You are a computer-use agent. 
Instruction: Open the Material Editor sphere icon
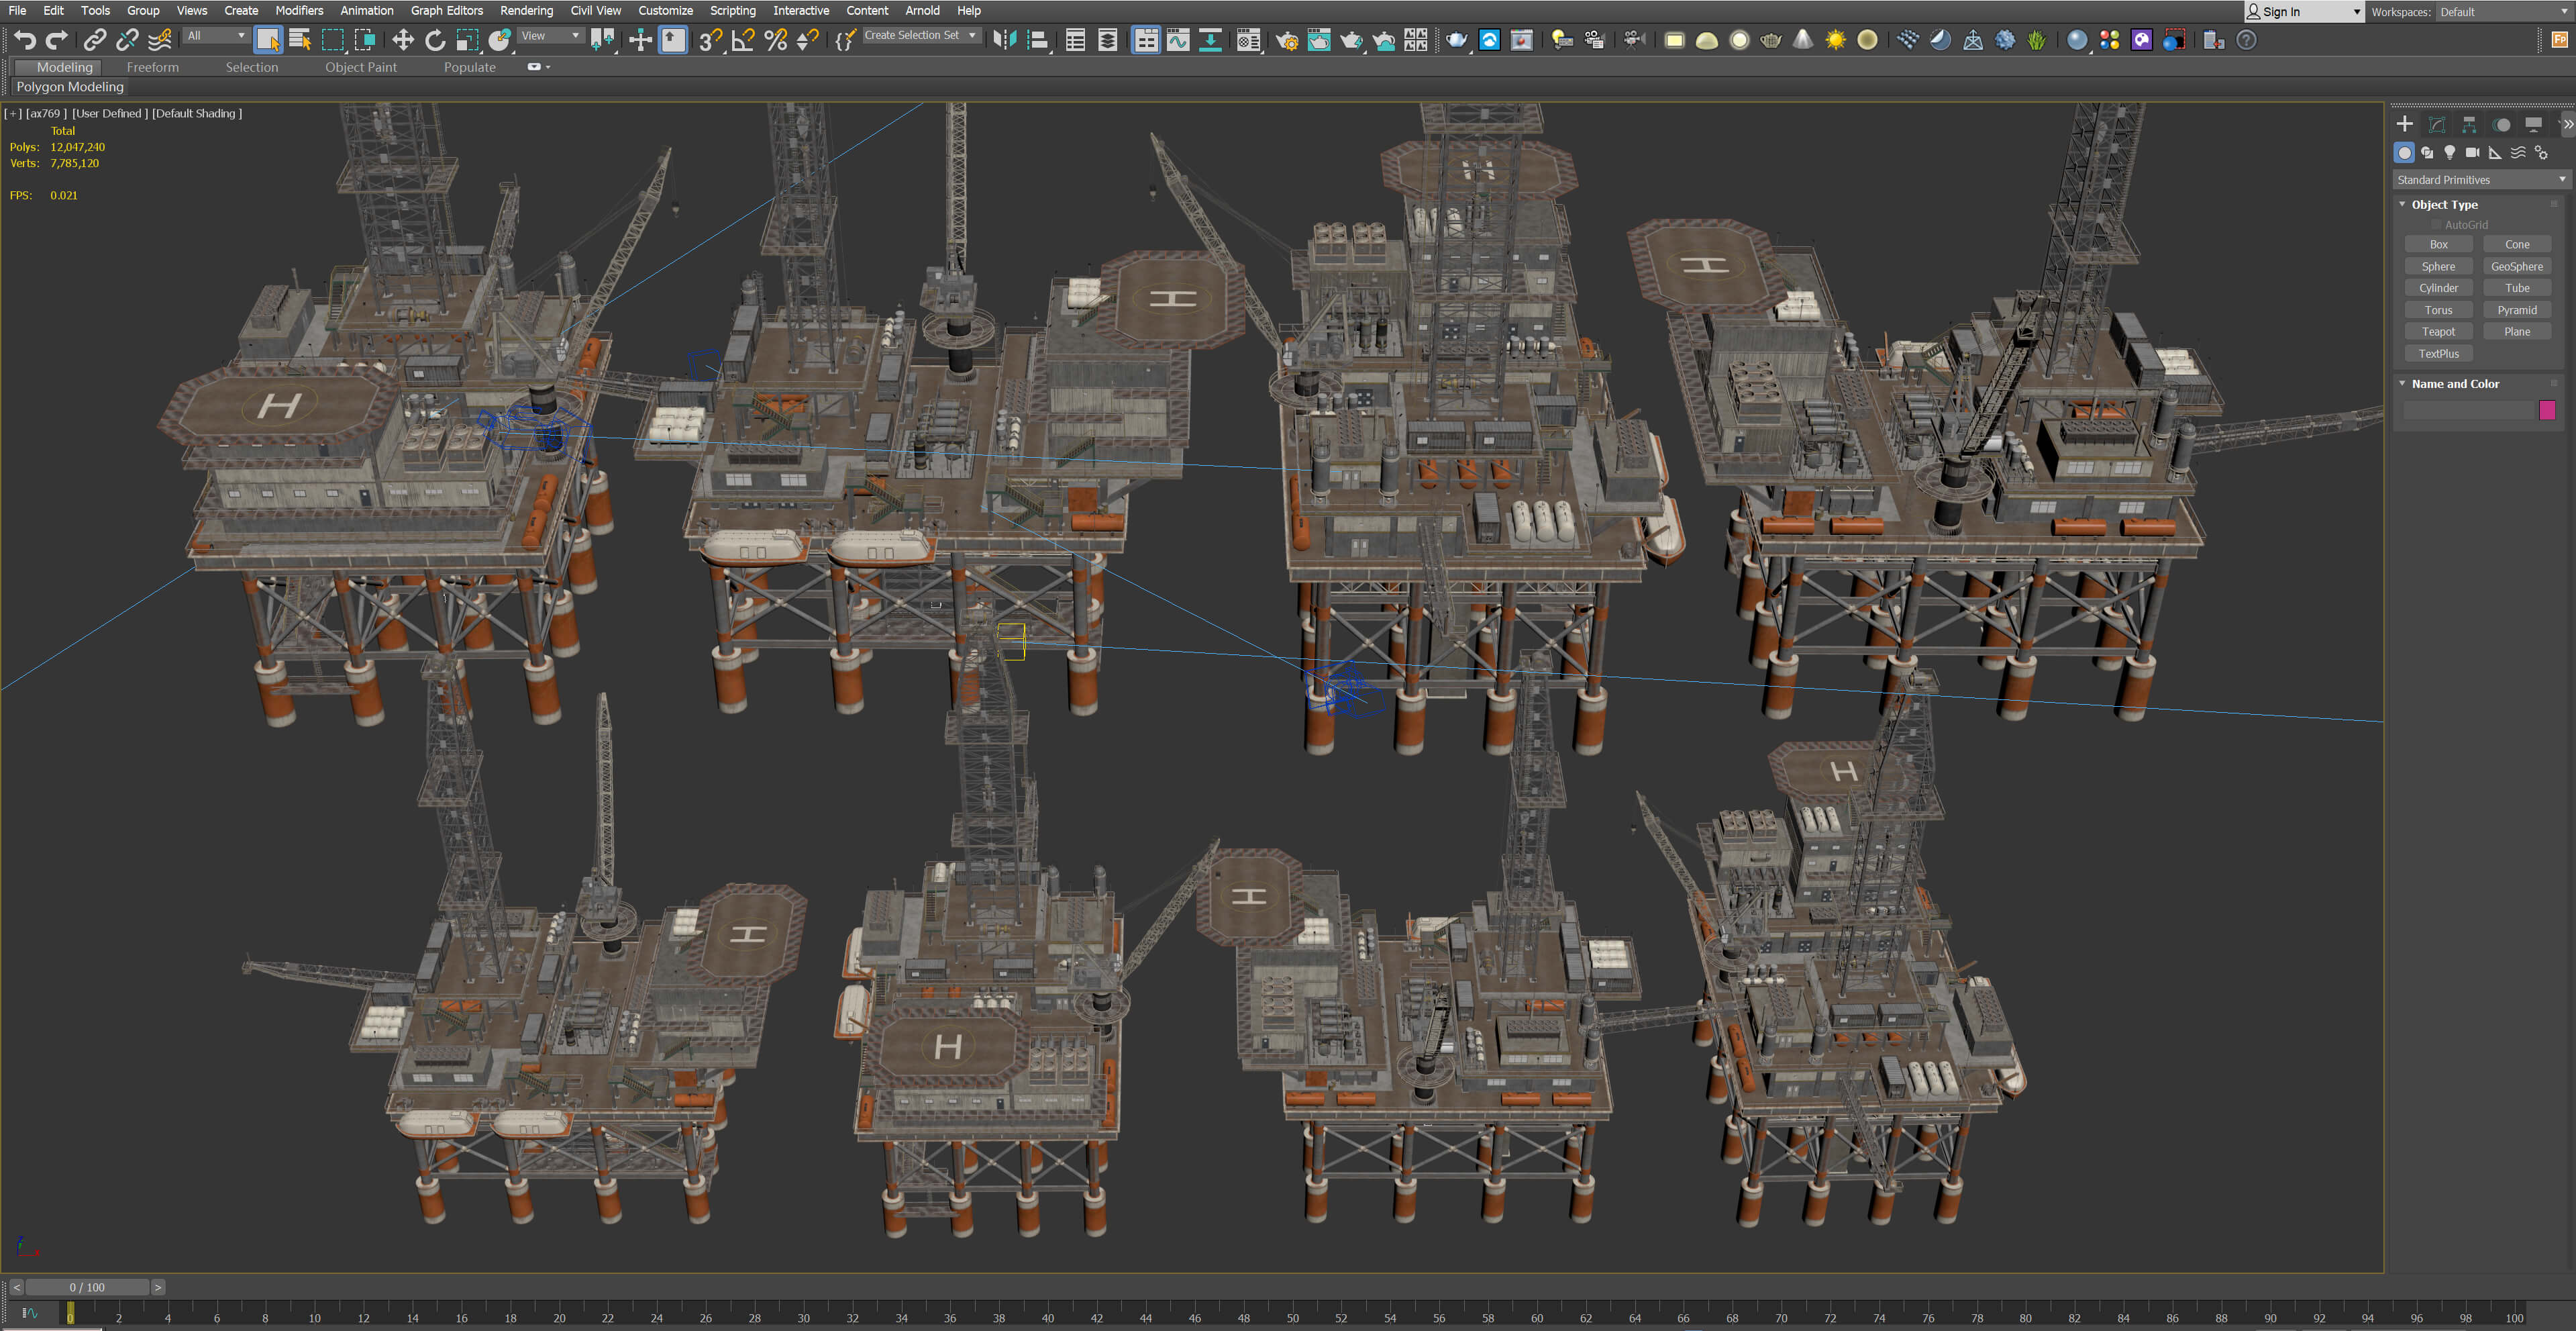click(2077, 40)
